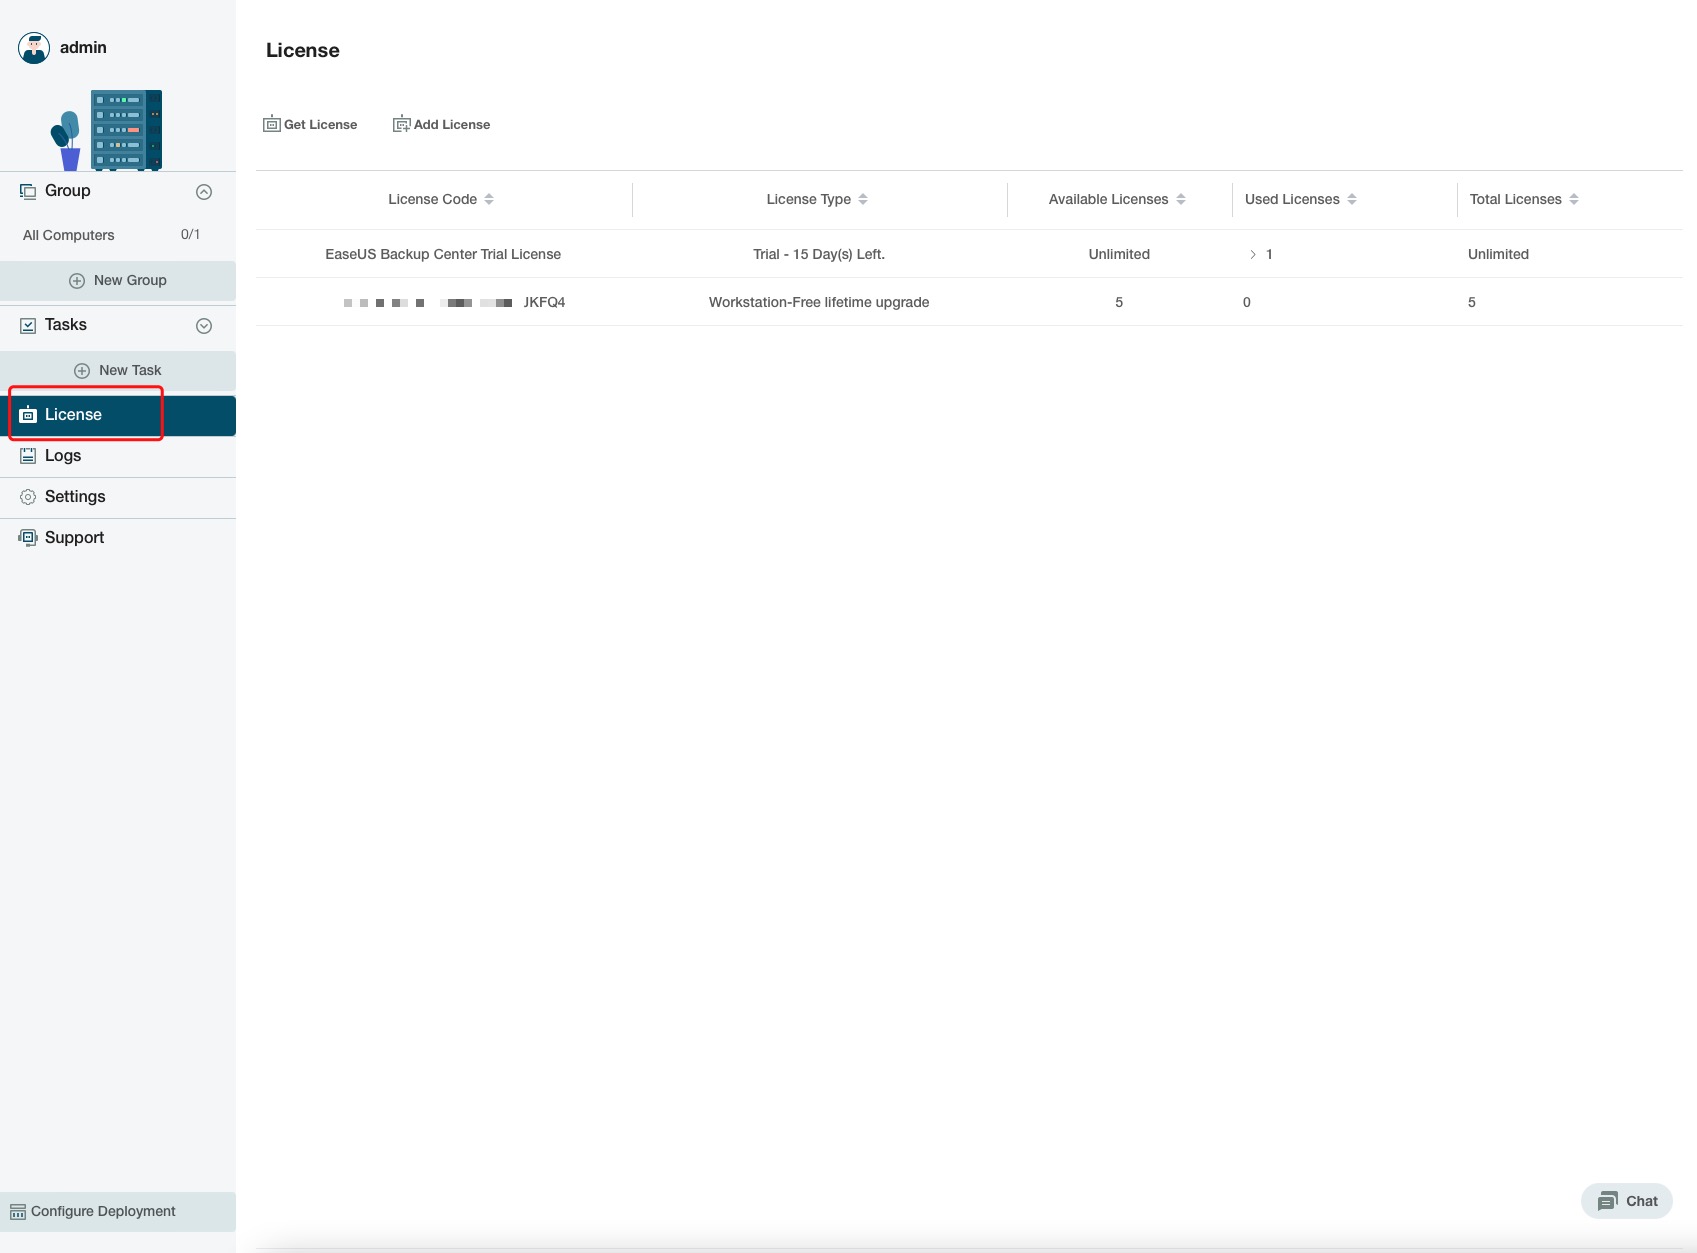Screen dimensions: 1697x1253
Task: Select license code ending in JKFQ4
Action: [x=455, y=302]
